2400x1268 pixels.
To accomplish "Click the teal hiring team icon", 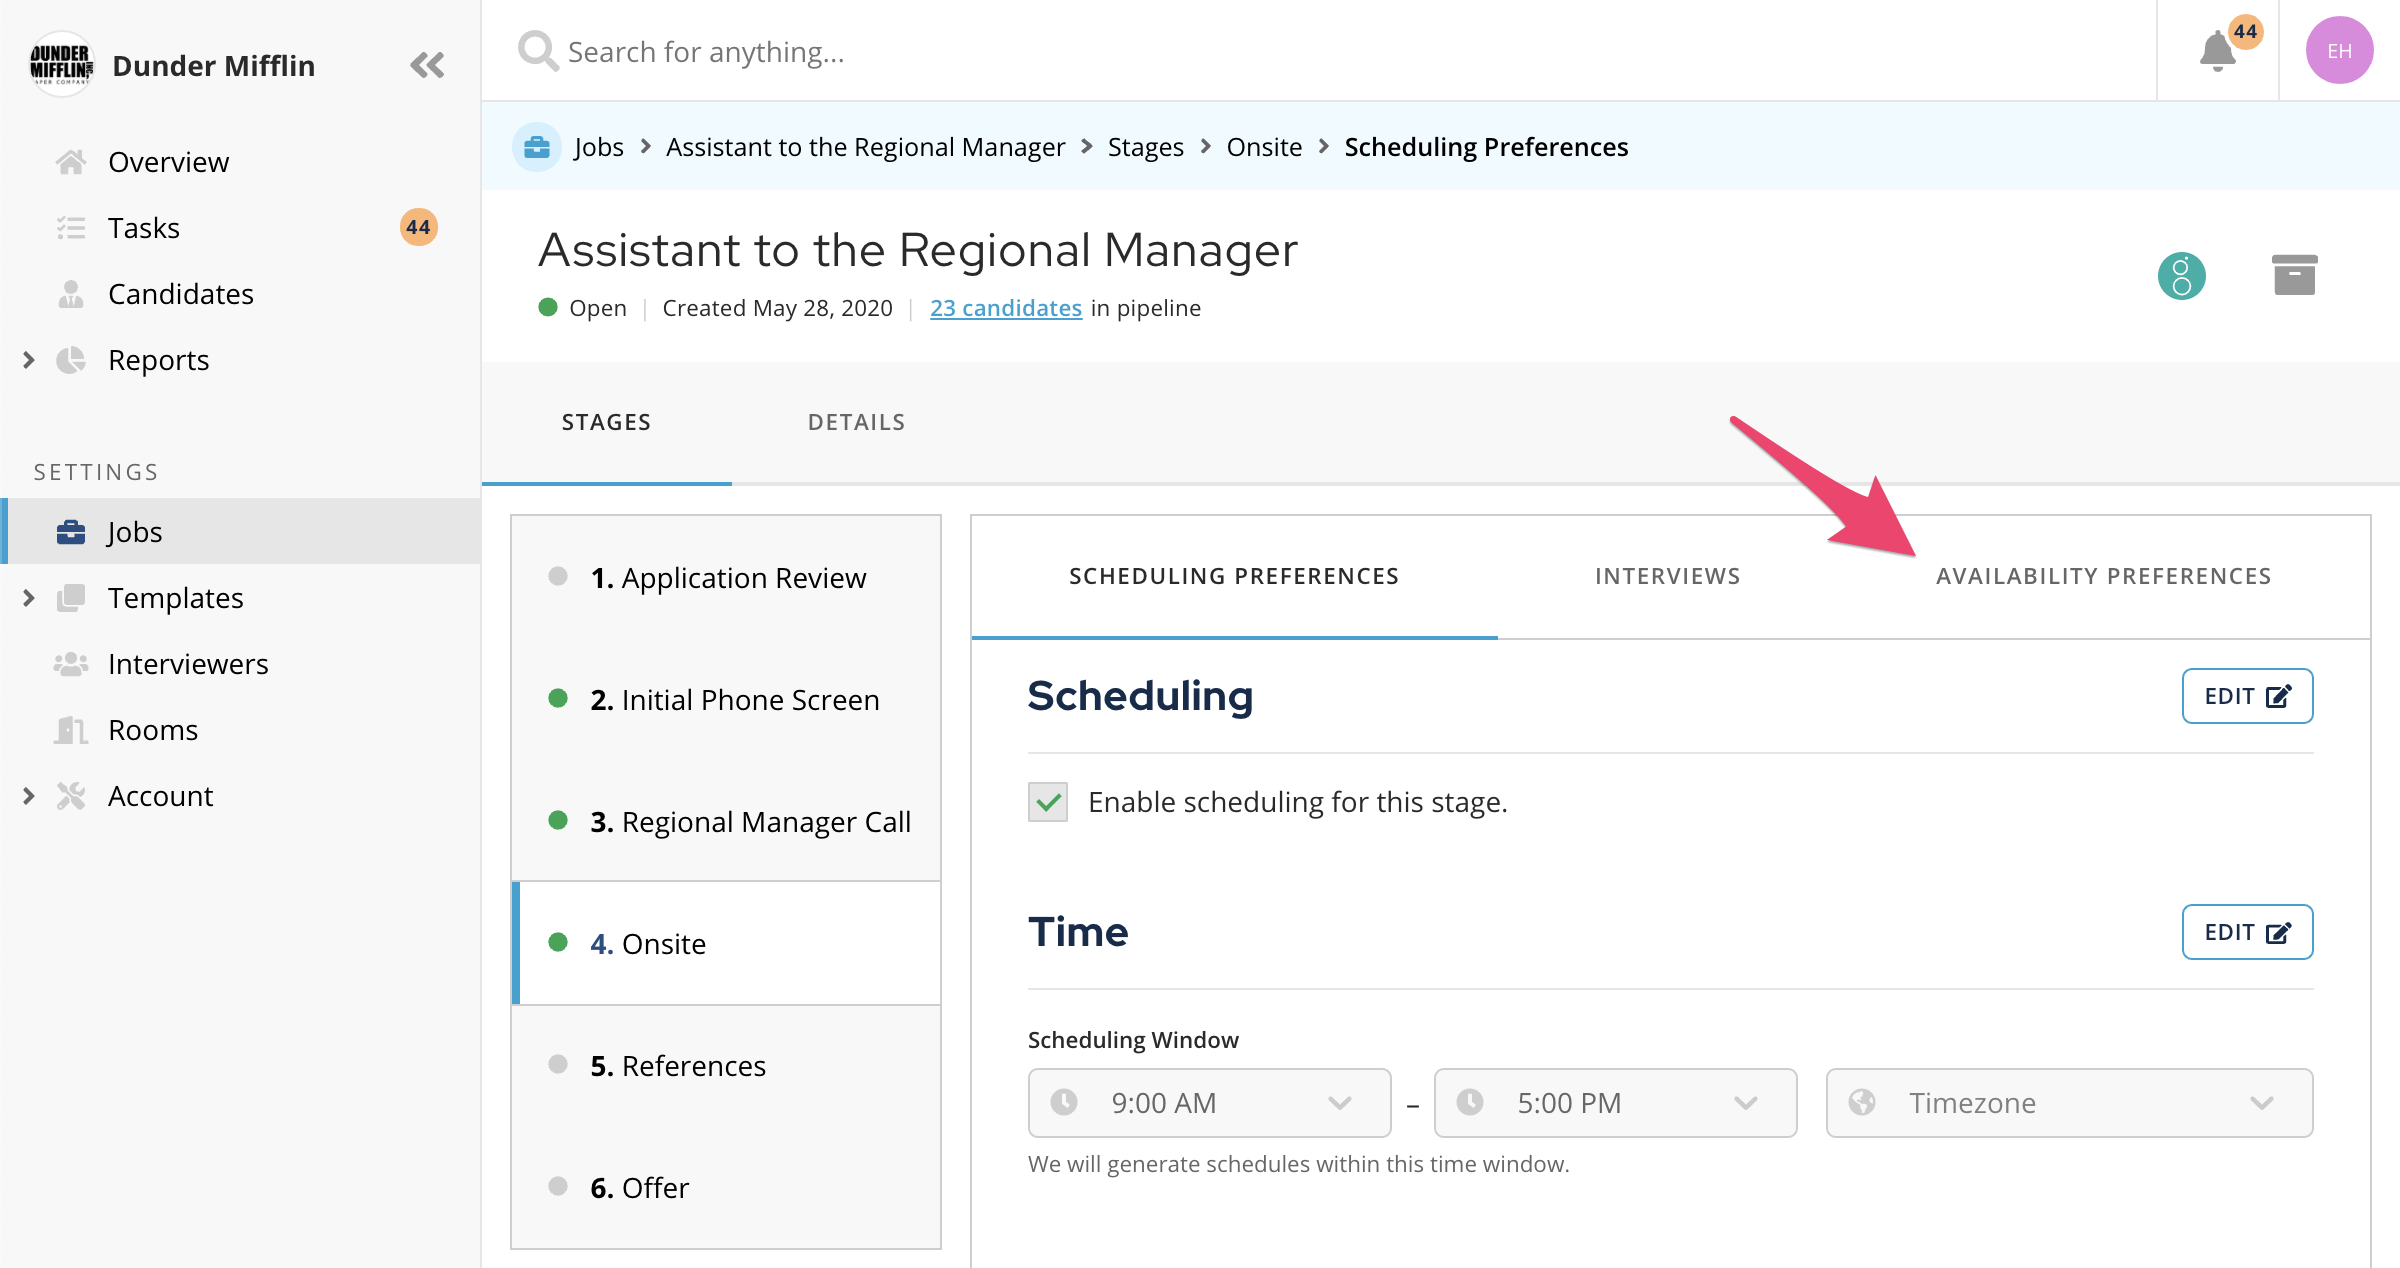I will pos(2182,276).
